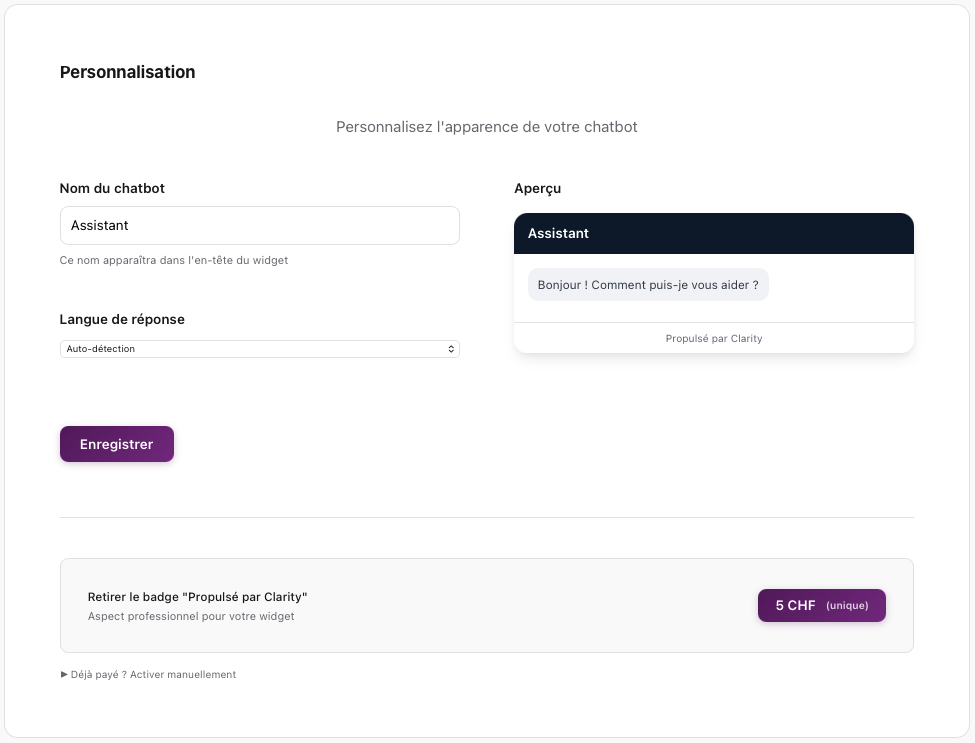Click the Enregistrer button

tap(116, 443)
